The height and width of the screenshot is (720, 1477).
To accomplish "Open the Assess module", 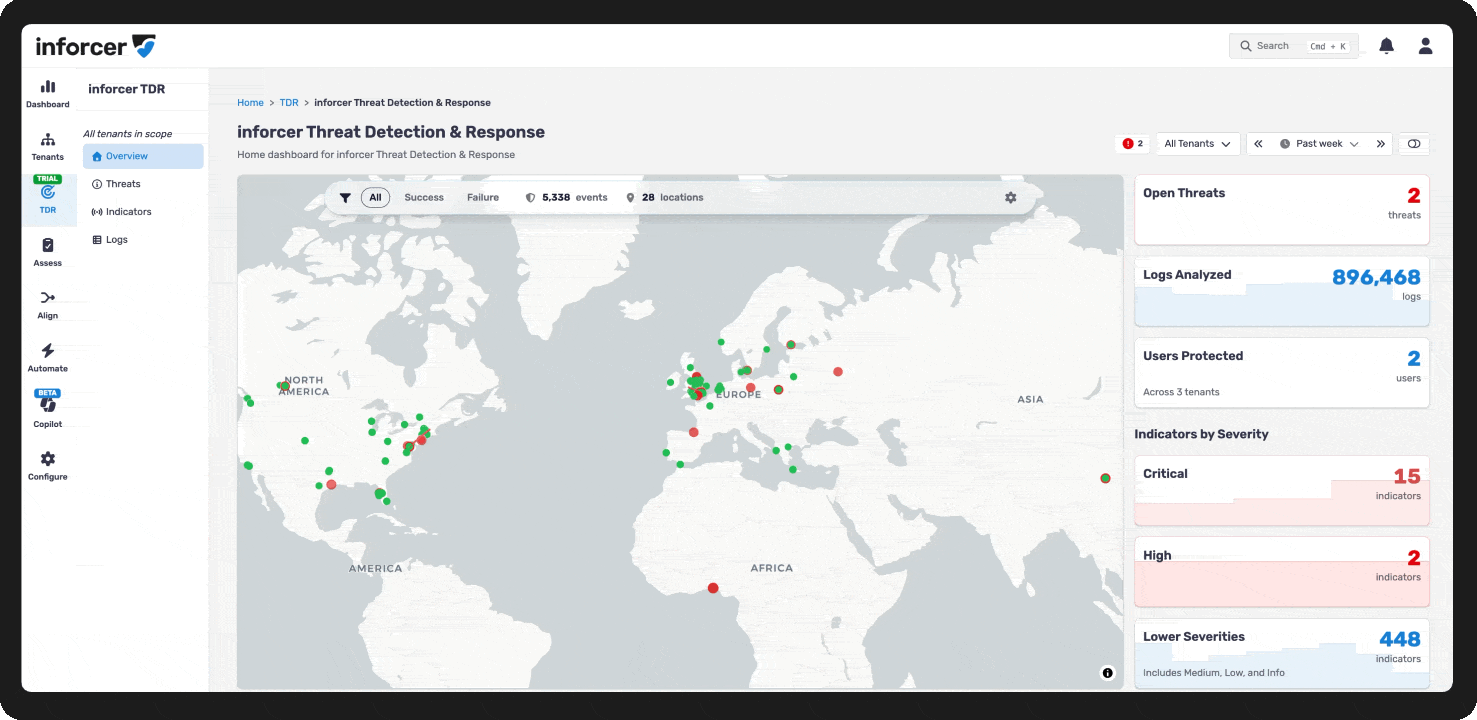I will pos(48,253).
